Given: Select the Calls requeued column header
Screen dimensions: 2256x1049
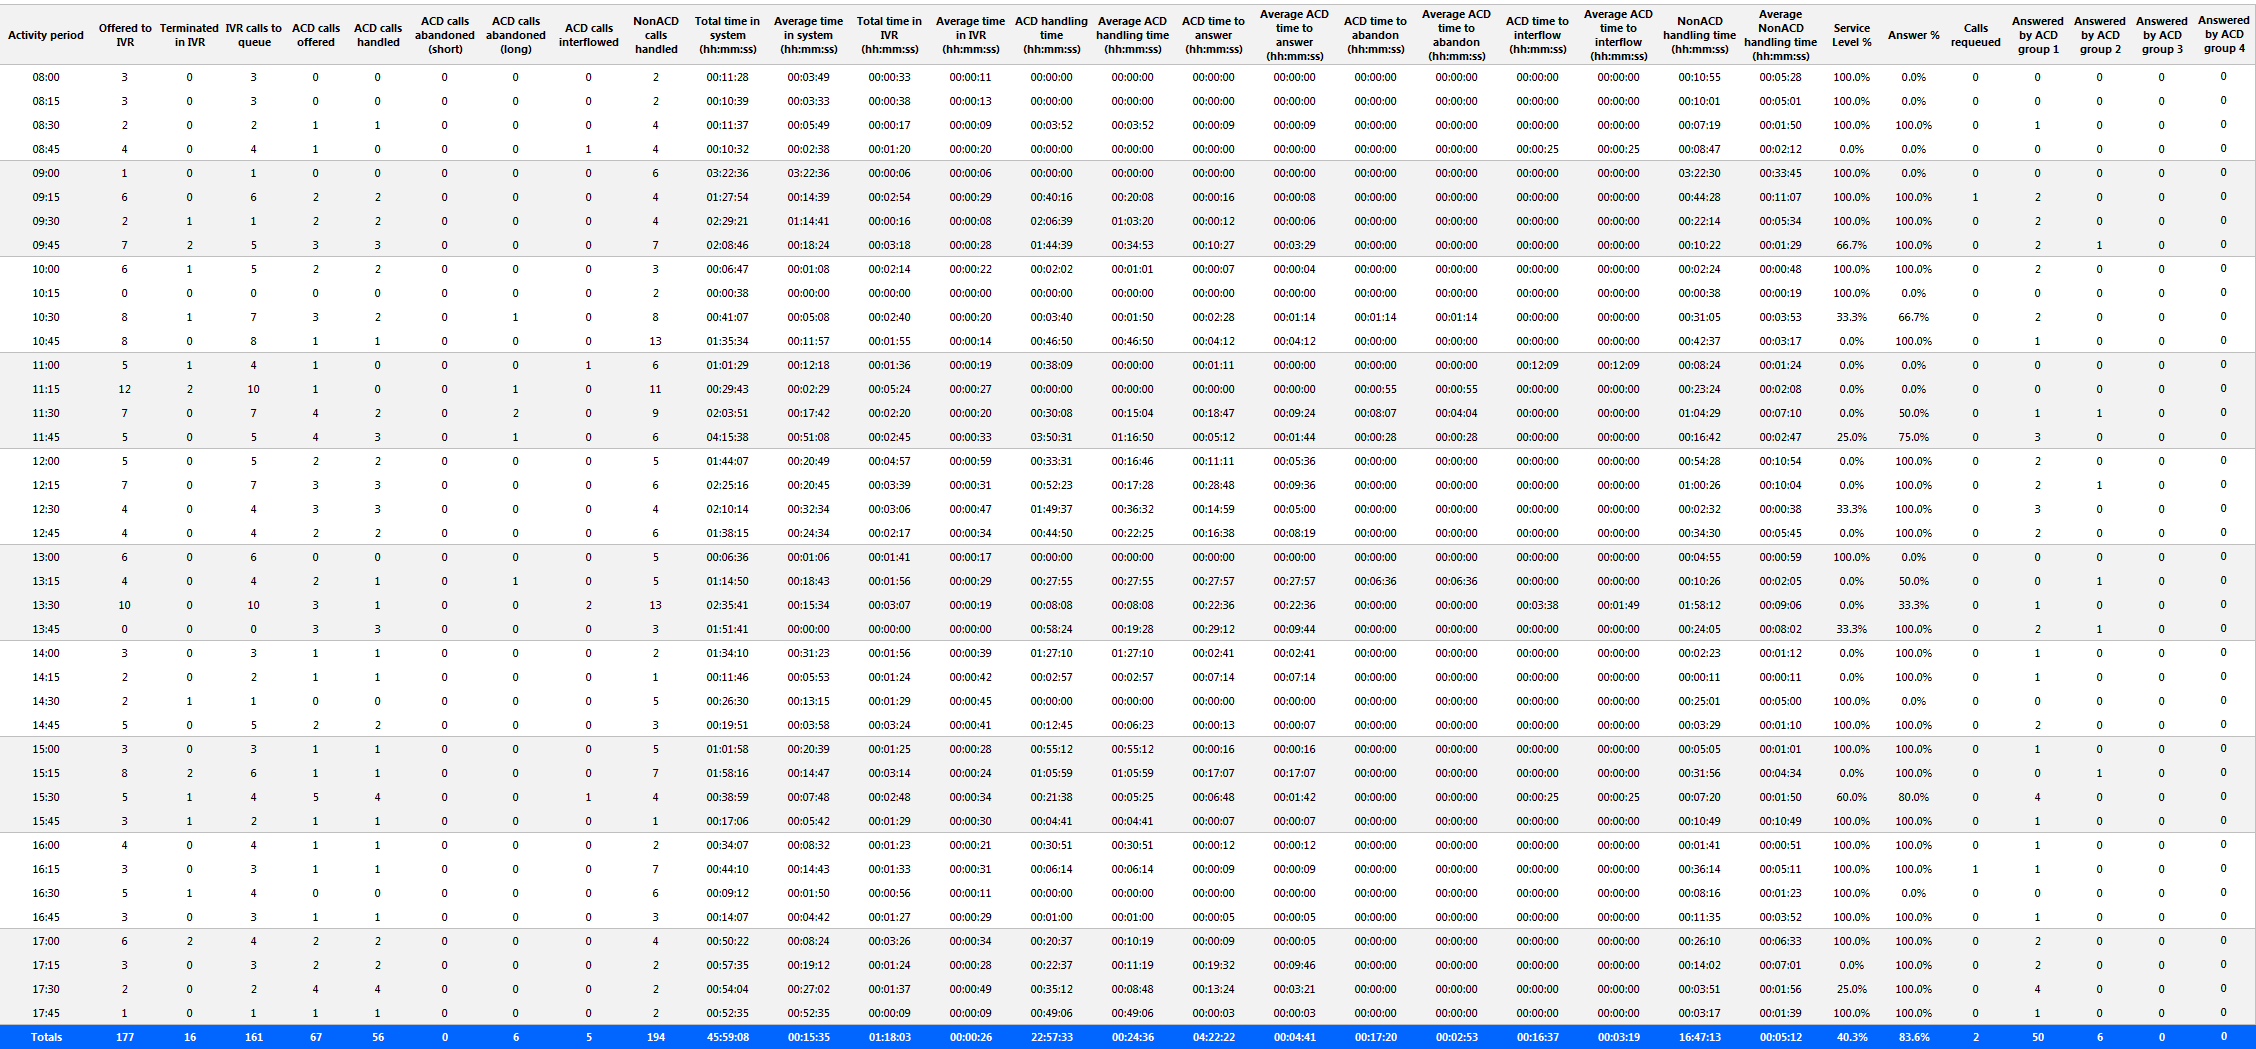Looking at the screenshot, I should pyautogui.click(x=1976, y=35).
